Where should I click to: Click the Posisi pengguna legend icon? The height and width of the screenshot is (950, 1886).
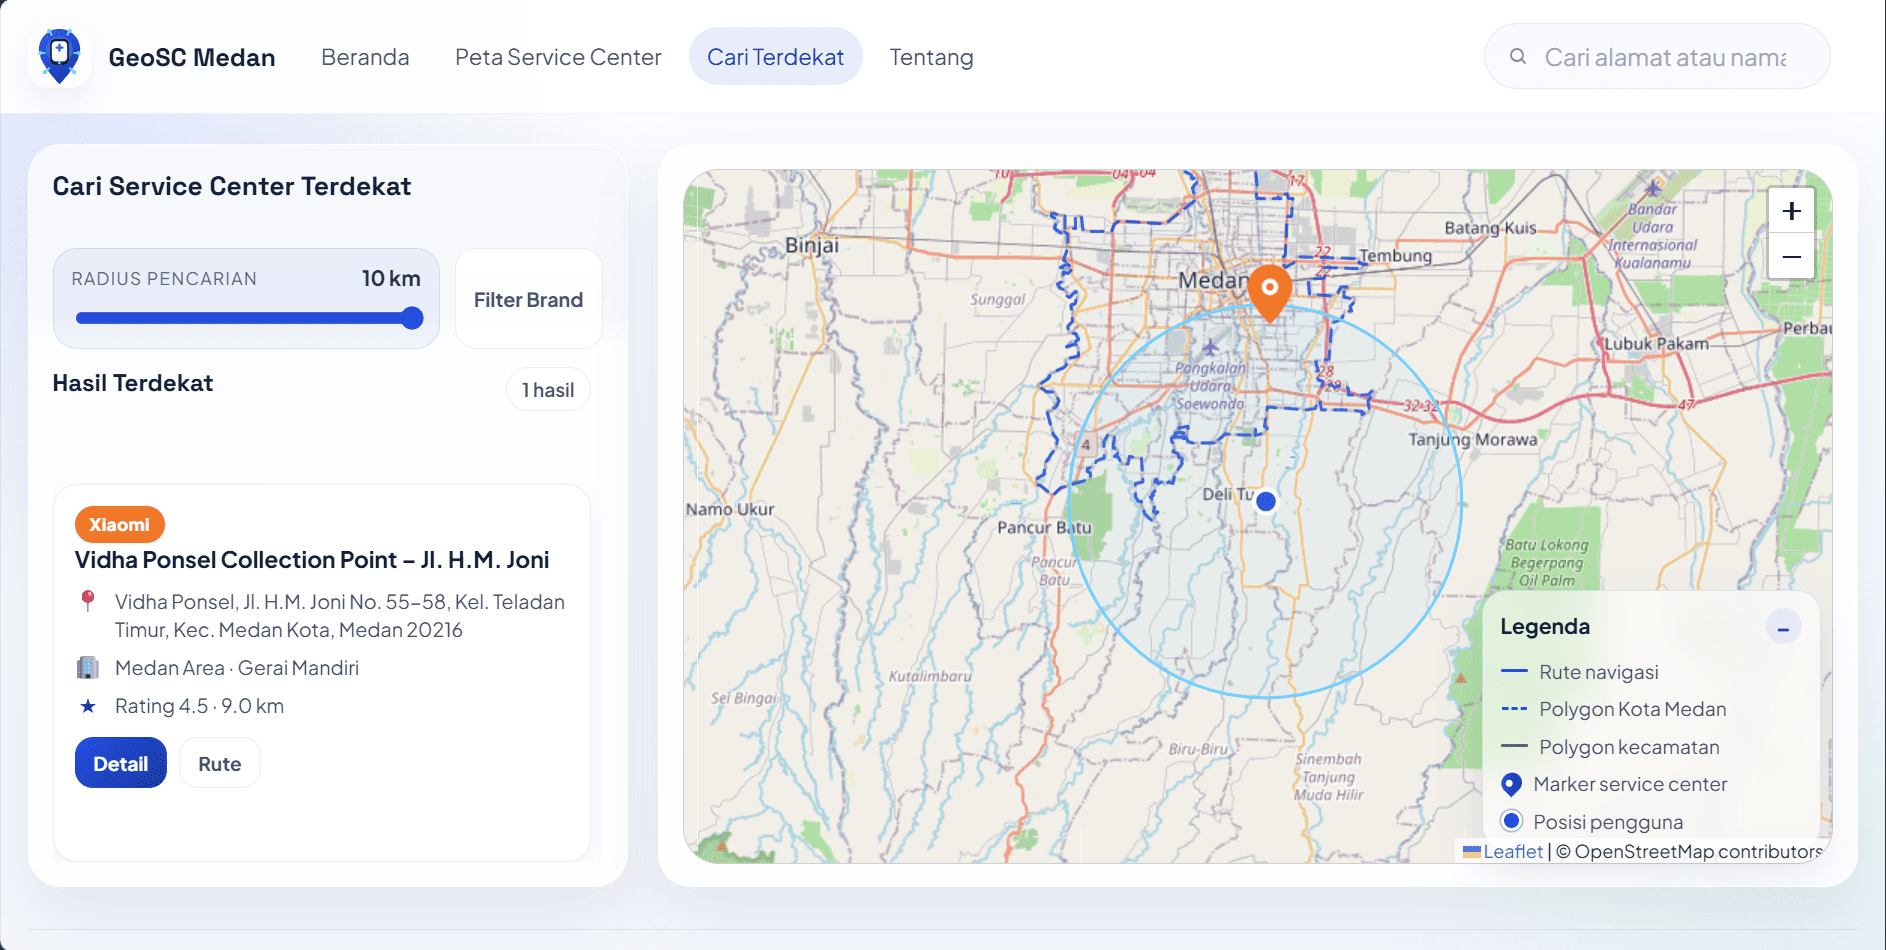1512,821
